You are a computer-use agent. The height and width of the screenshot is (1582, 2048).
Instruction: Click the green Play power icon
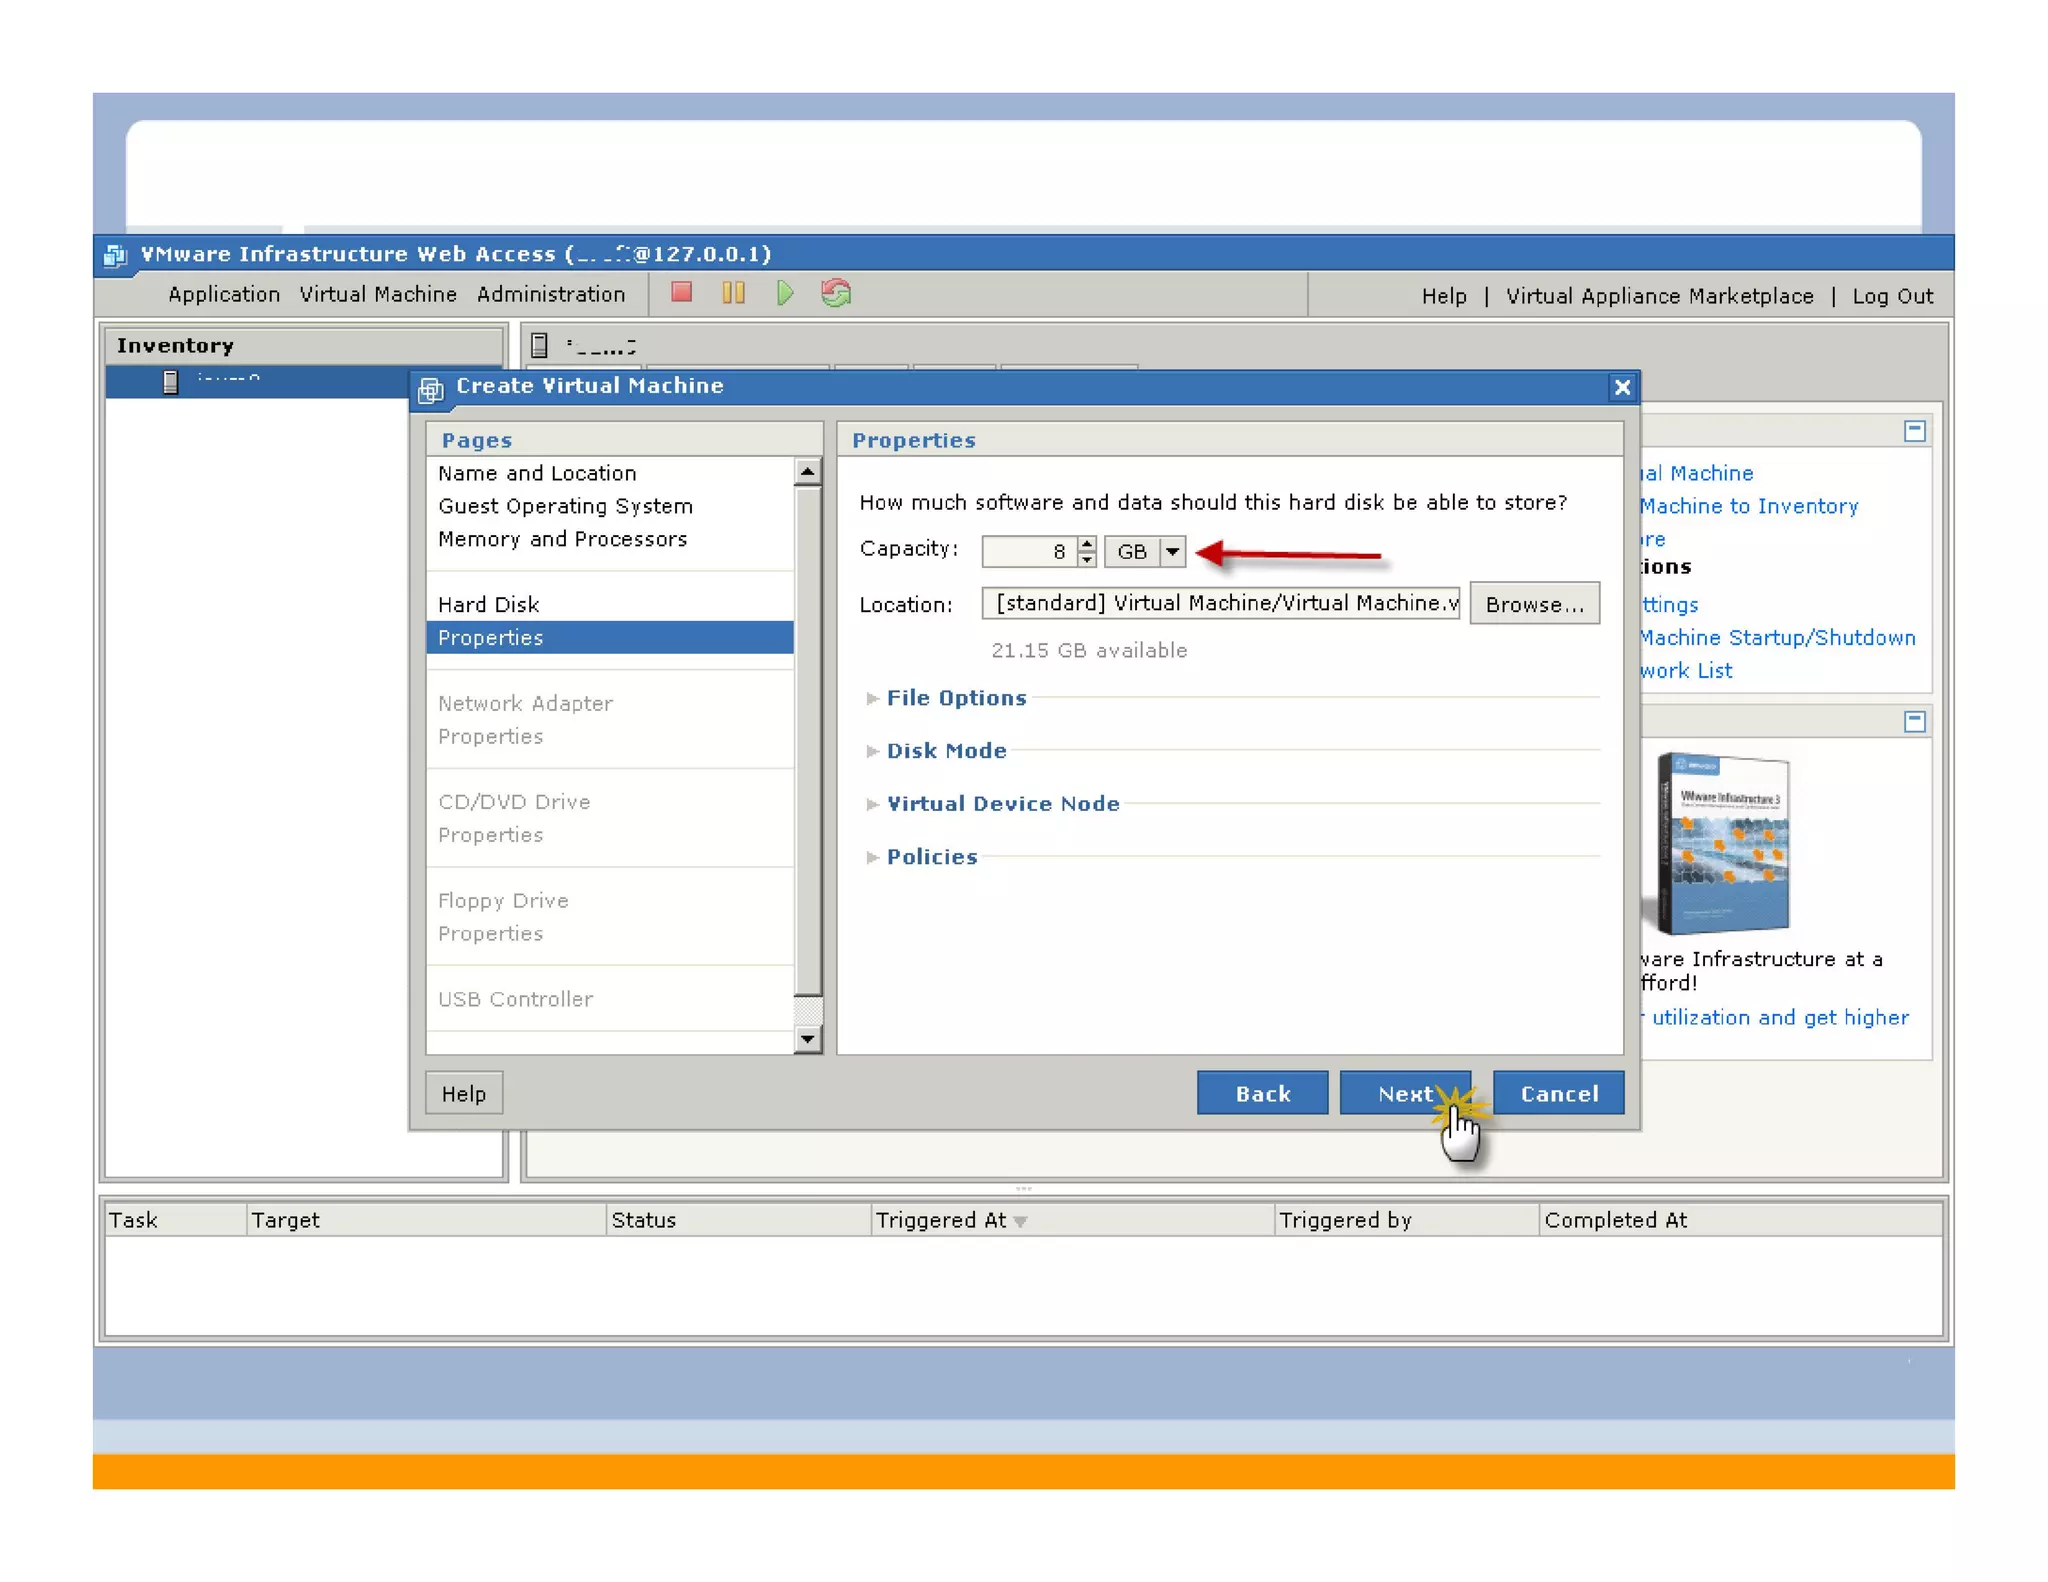pyautogui.click(x=785, y=292)
